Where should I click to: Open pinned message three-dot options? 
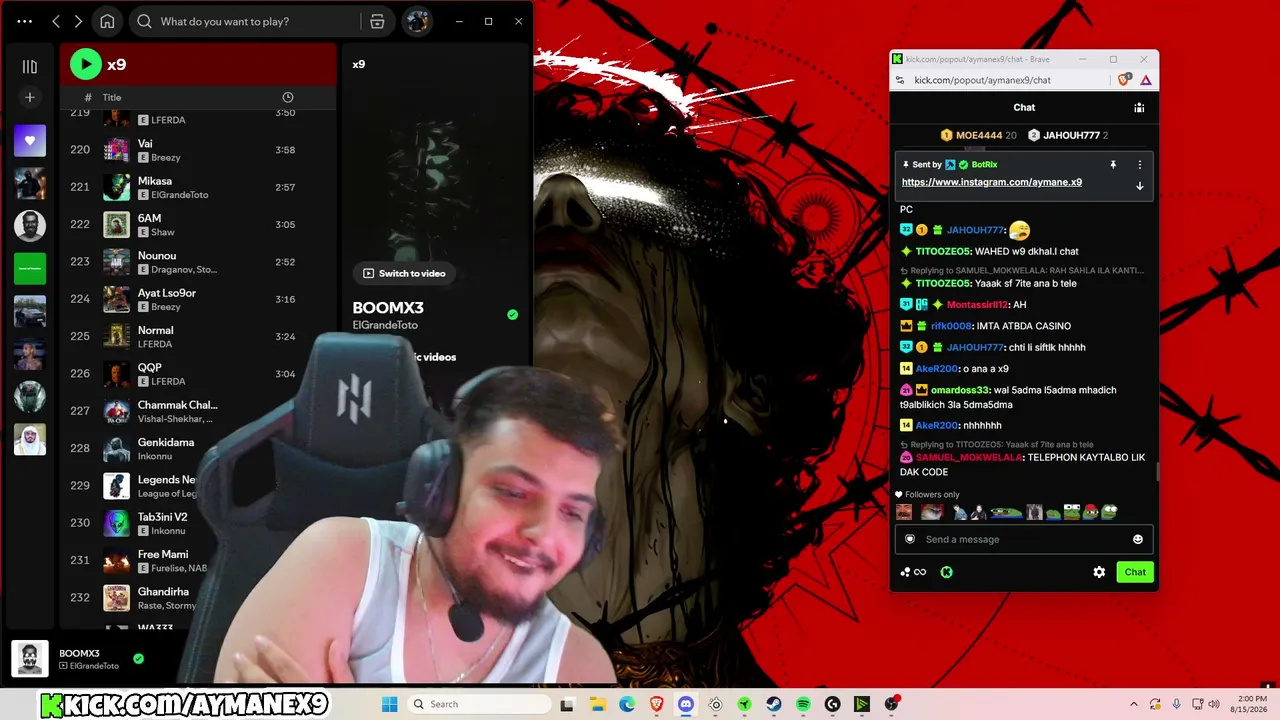click(1139, 164)
